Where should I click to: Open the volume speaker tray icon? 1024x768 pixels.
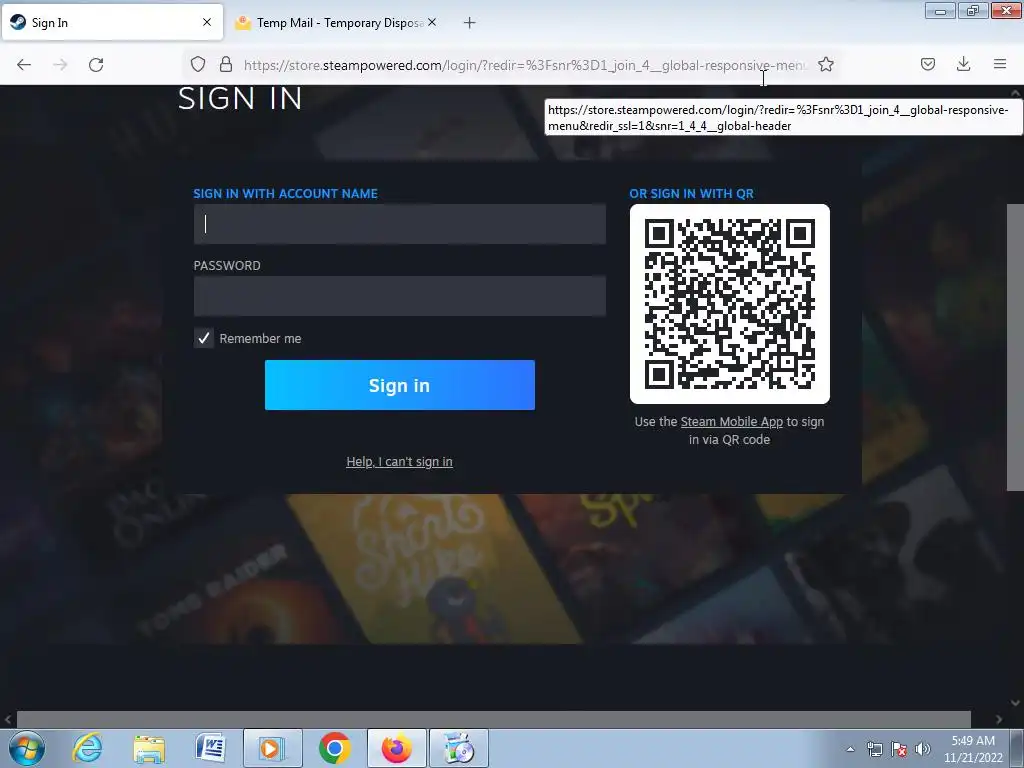pos(922,750)
